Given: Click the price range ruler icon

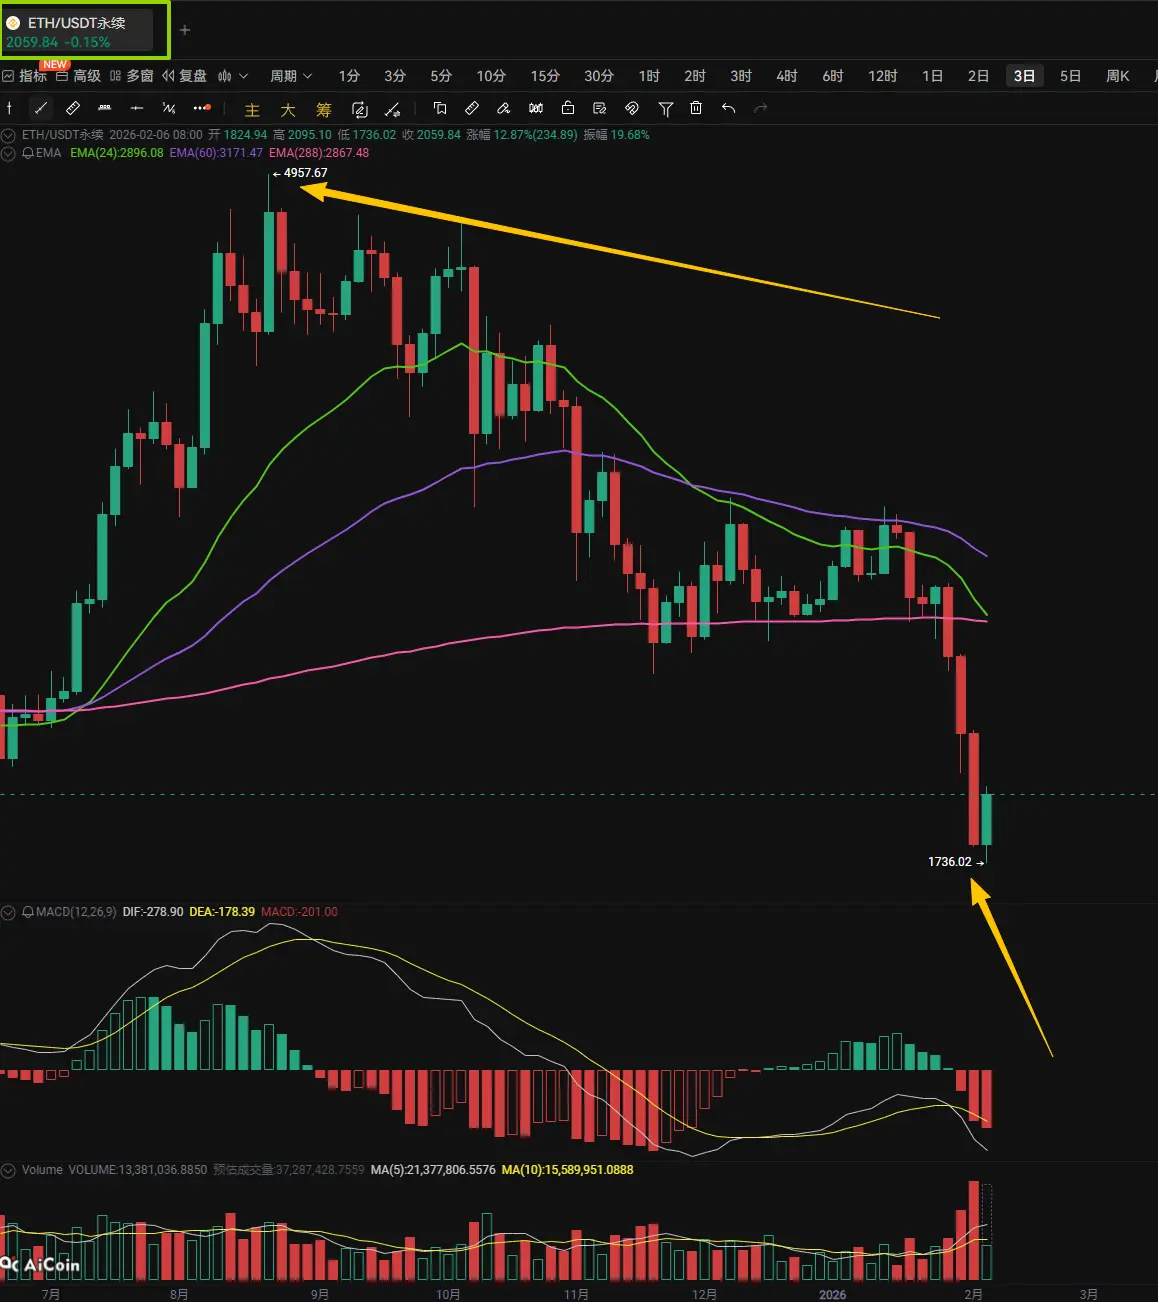Looking at the screenshot, I should pyautogui.click(x=472, y=108).
